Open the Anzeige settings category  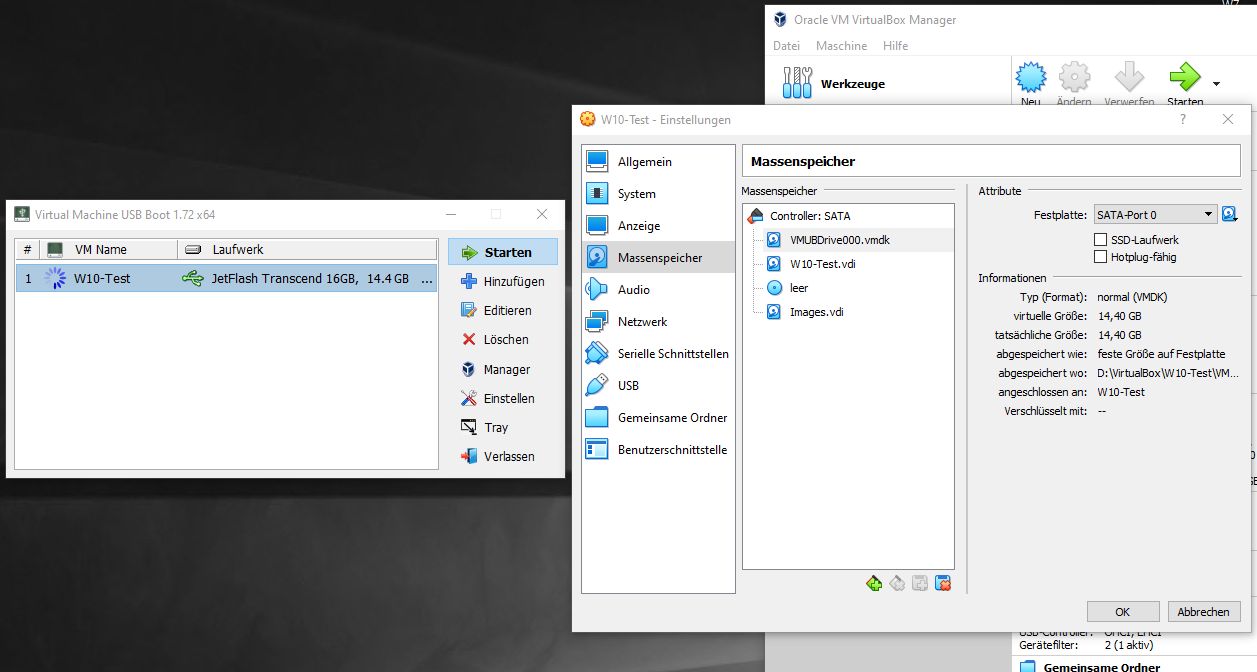click(x=658, y=225)
